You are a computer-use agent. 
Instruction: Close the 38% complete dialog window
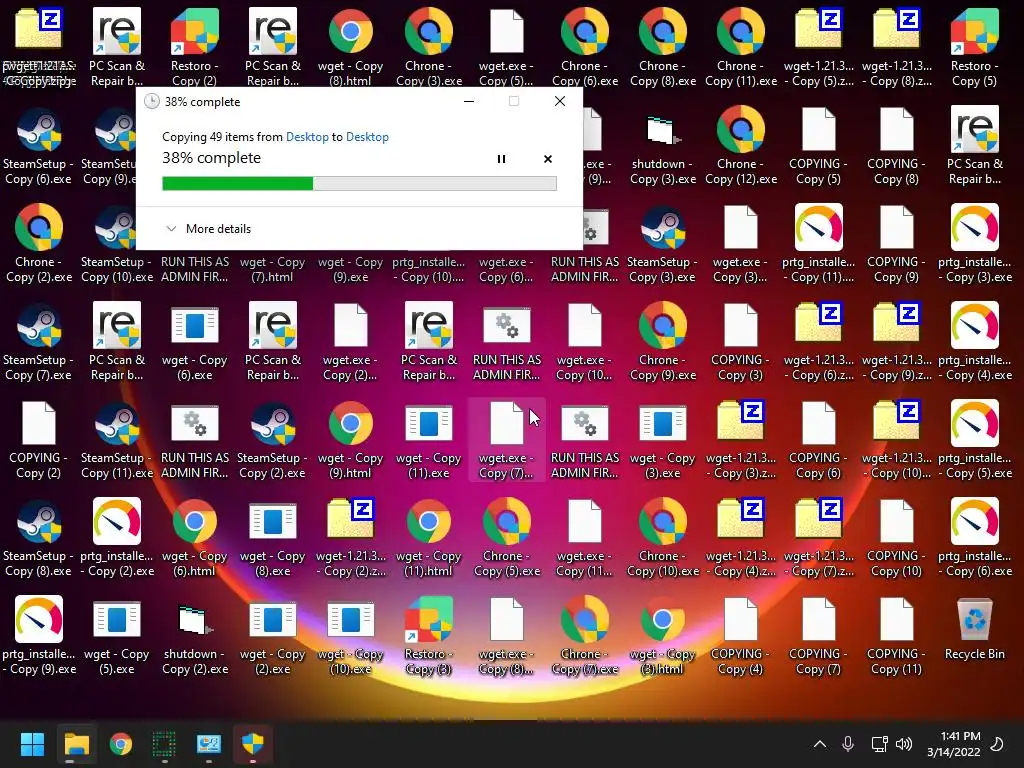tap(560, 101)
